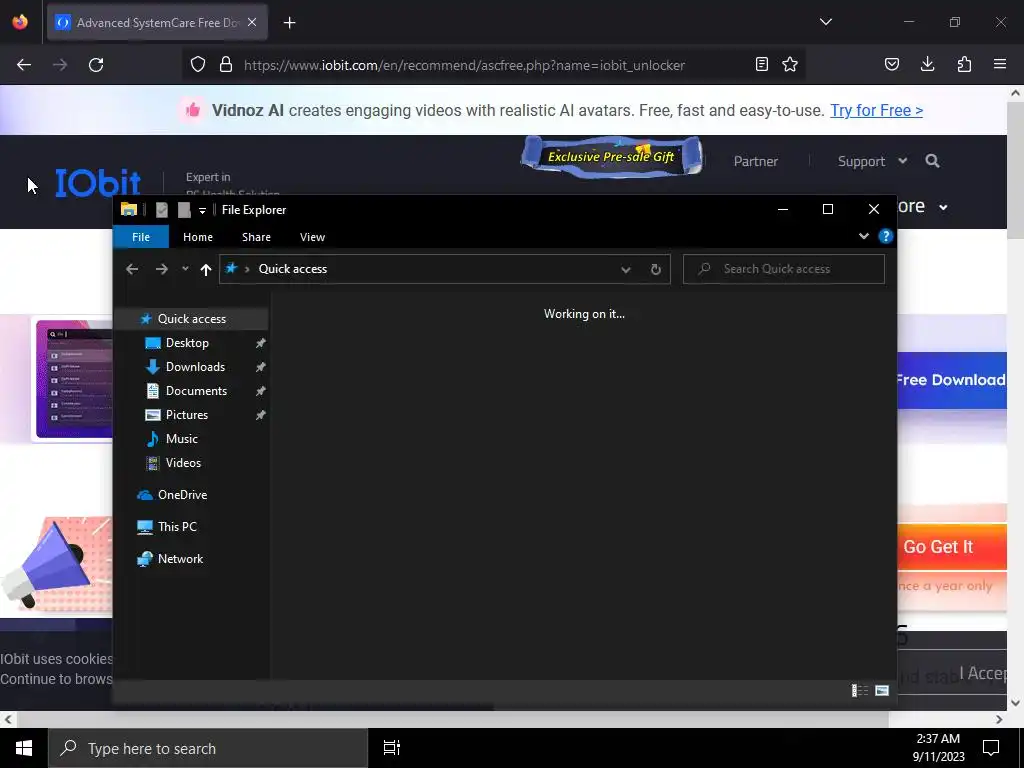The height and width of the screenshot is (768, 1024).
Task: Open Firefox hamburger application menu
Action: [x=1000, y=64]
